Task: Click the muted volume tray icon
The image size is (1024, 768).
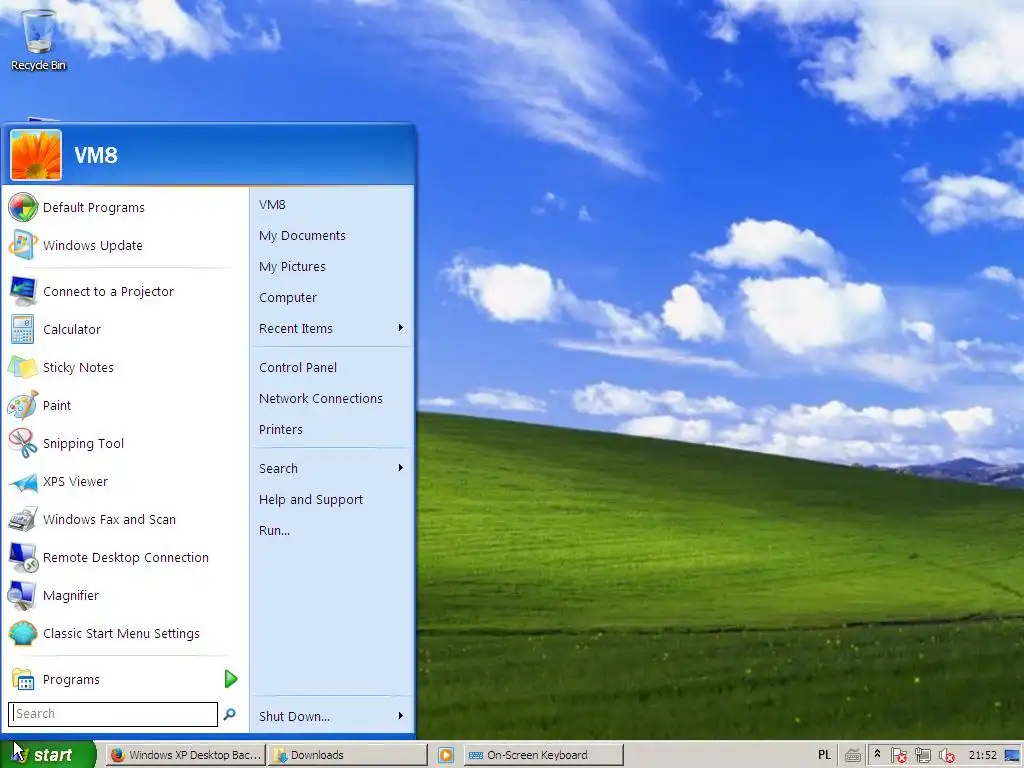Action: click(x=946, y=756)
